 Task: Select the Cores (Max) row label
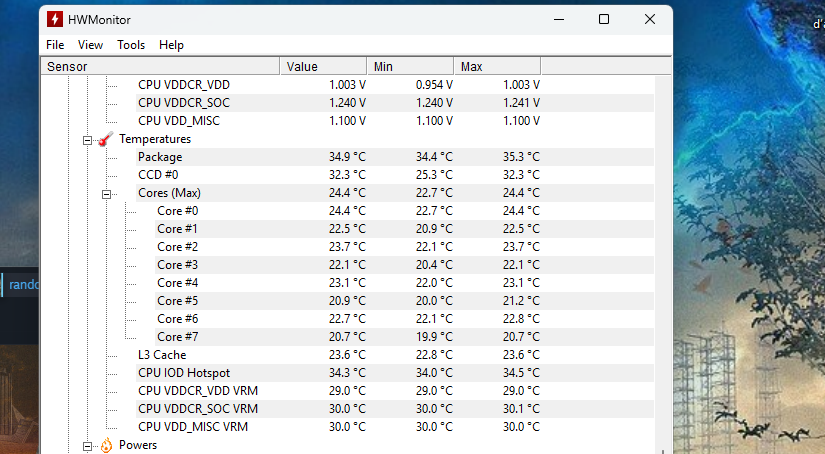(169, 193)
